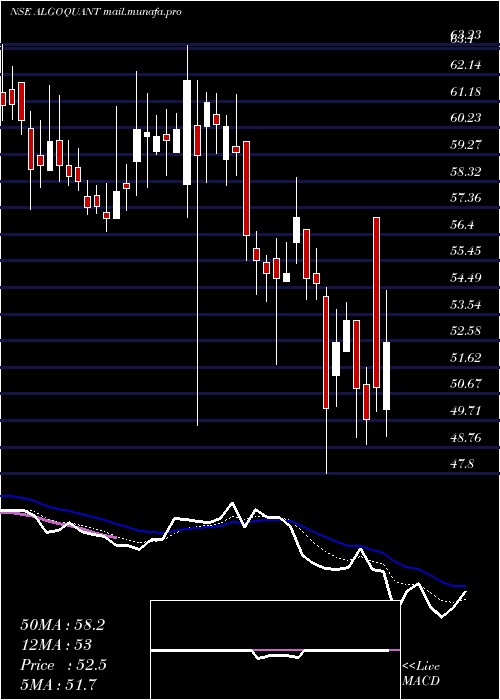Click the 48.76 price axis label

[466, 438]
